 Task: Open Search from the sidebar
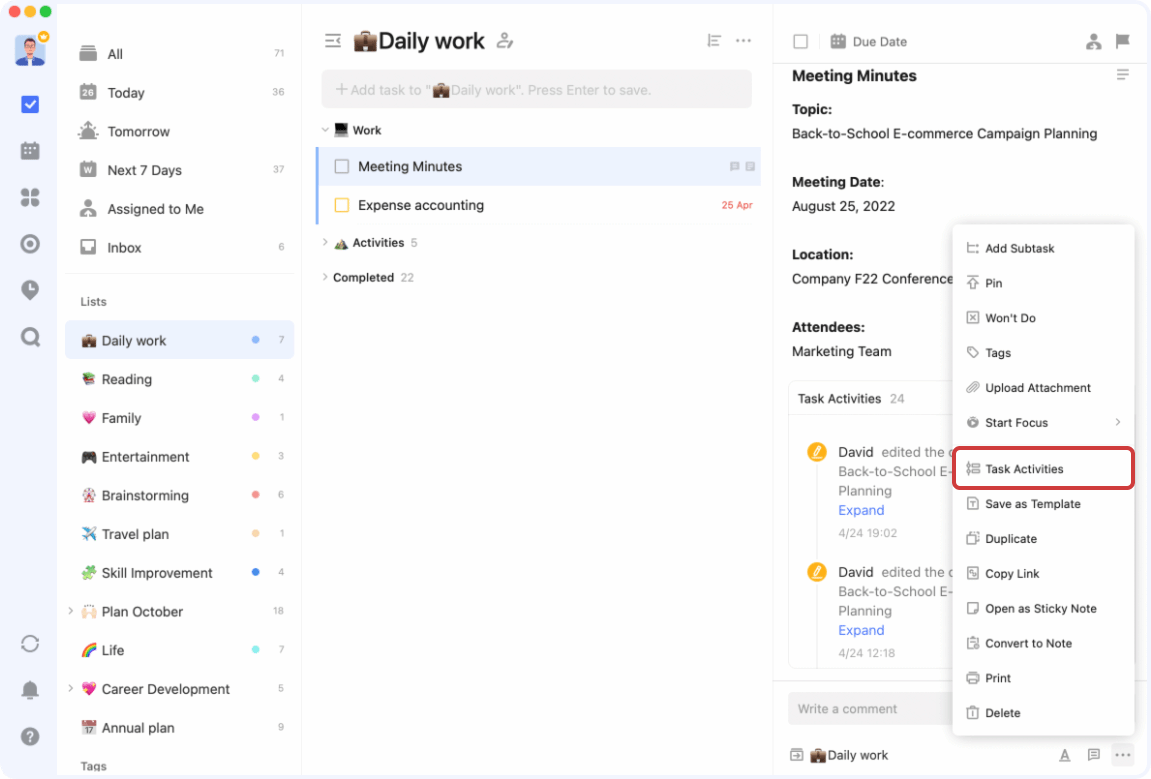29,337
